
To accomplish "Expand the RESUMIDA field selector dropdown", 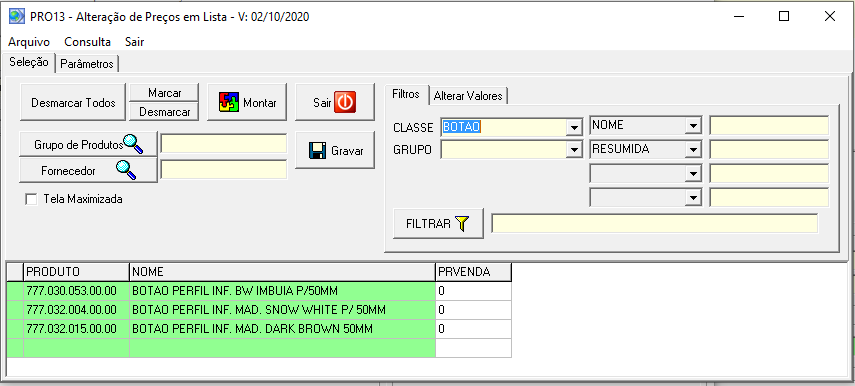I will 693,149.
